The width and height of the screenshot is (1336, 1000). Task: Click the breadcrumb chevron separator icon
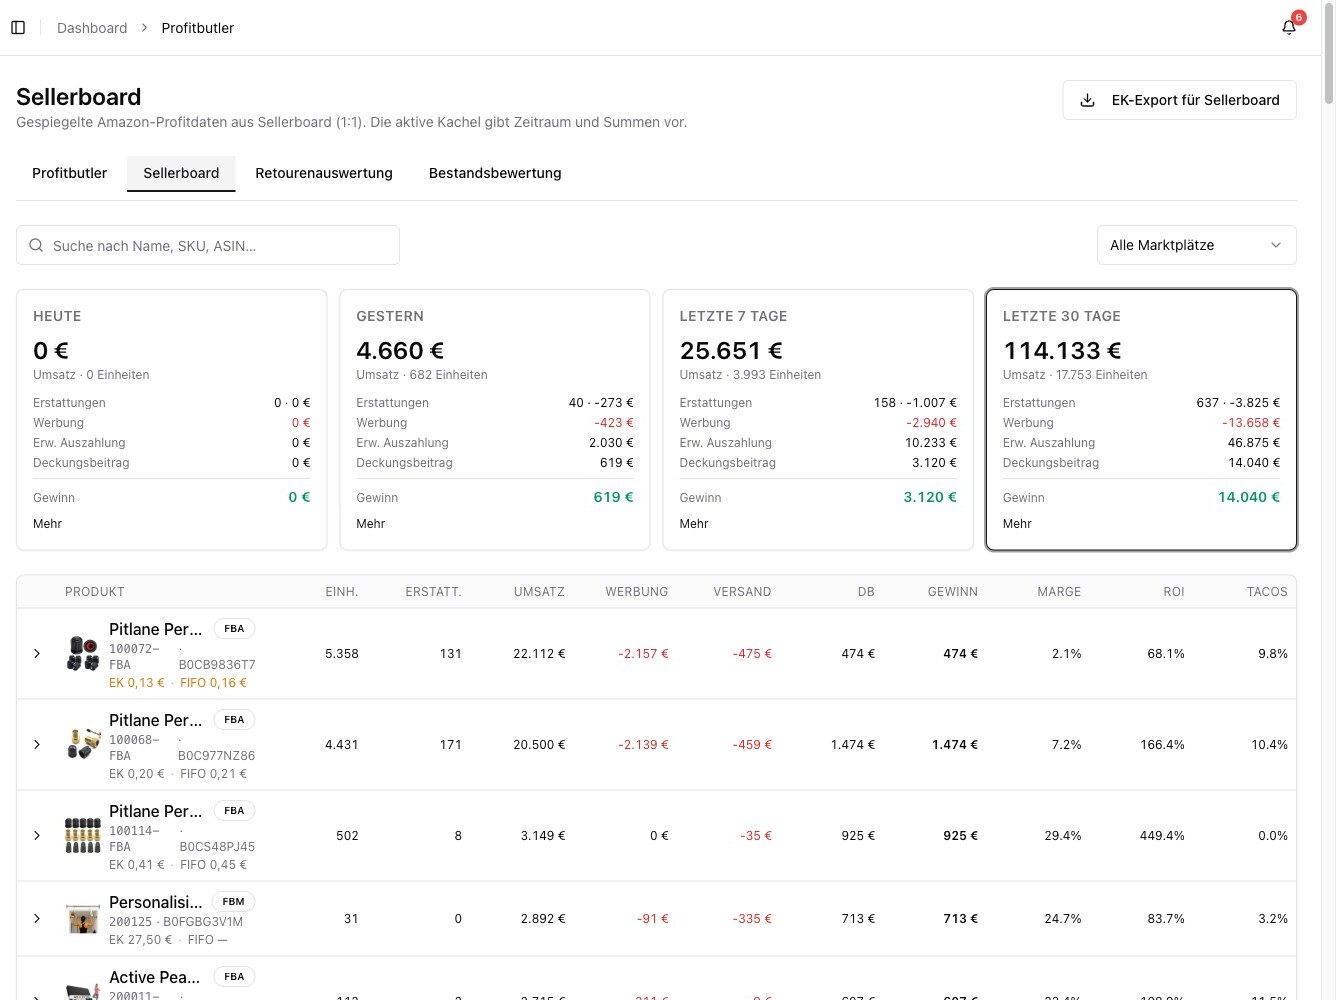pyautogui.click(x=144, y=28)
